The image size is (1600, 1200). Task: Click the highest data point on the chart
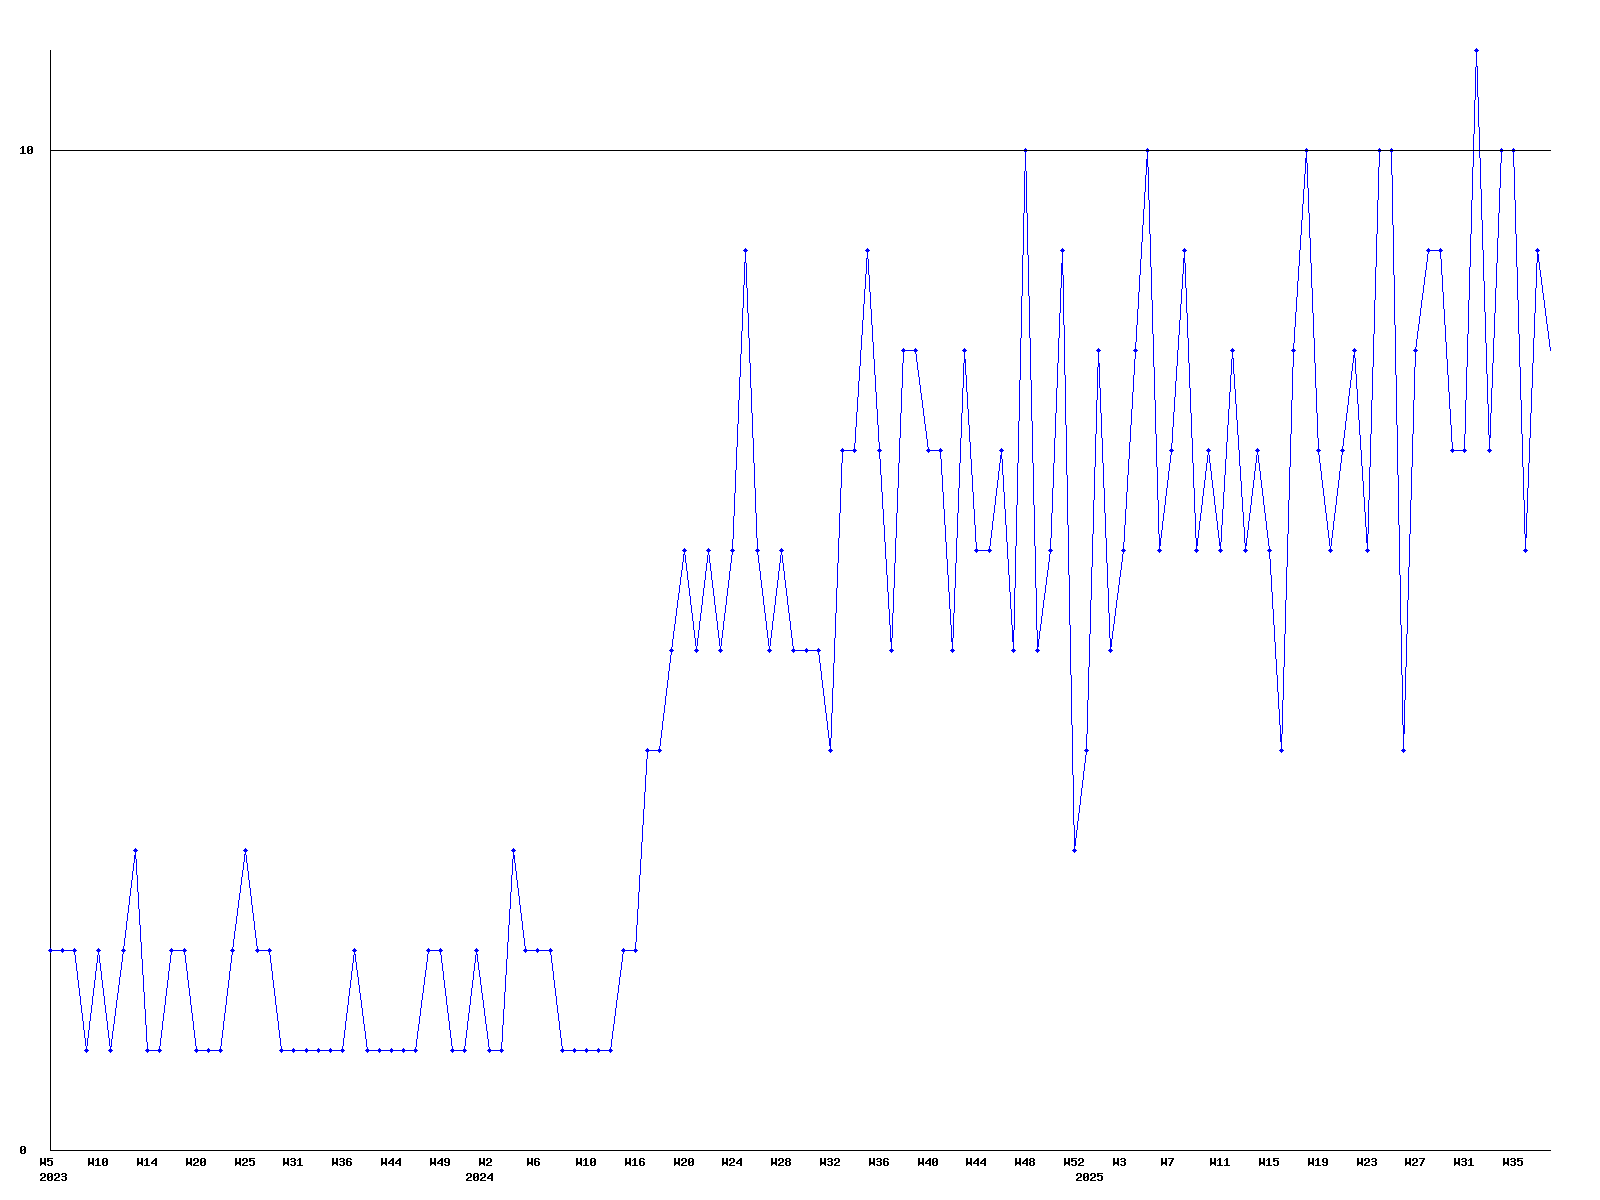tap(1476, 50)
